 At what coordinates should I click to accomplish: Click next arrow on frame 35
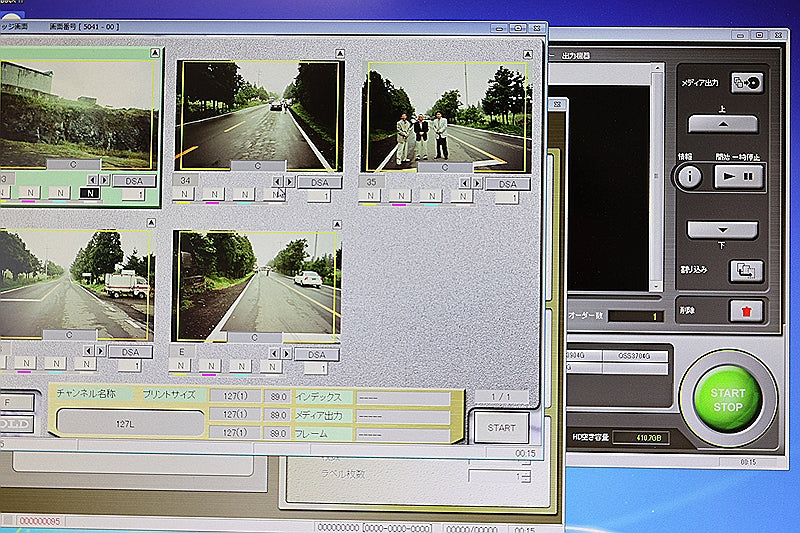coord(477,183)
